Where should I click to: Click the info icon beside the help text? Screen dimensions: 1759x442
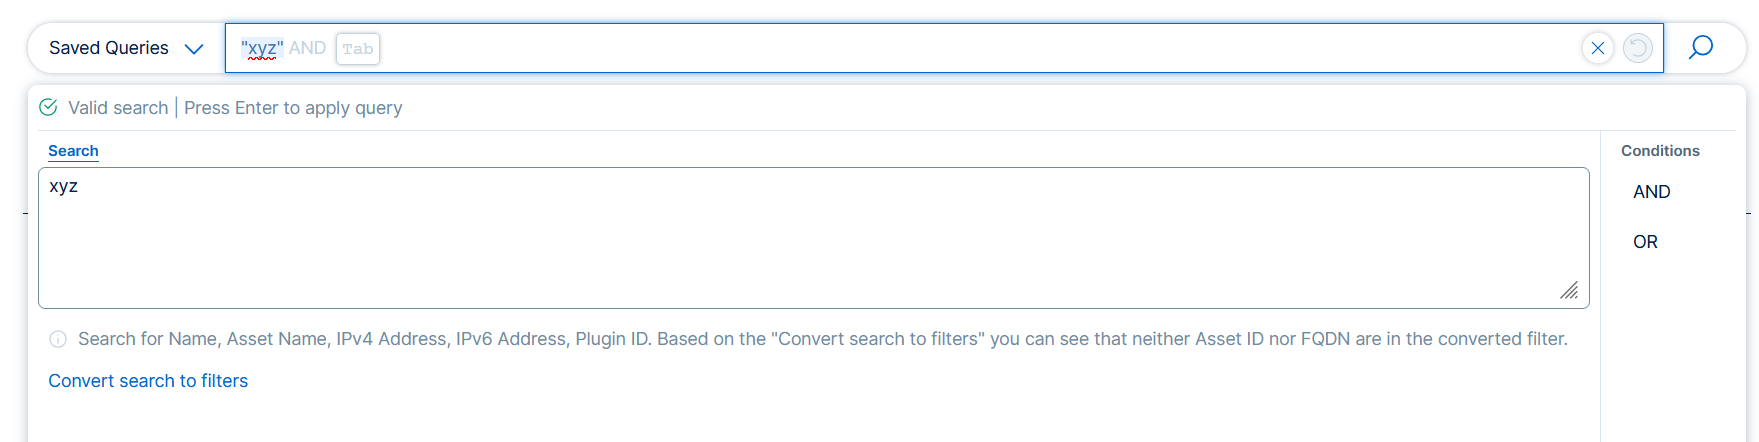click(58, 339)
